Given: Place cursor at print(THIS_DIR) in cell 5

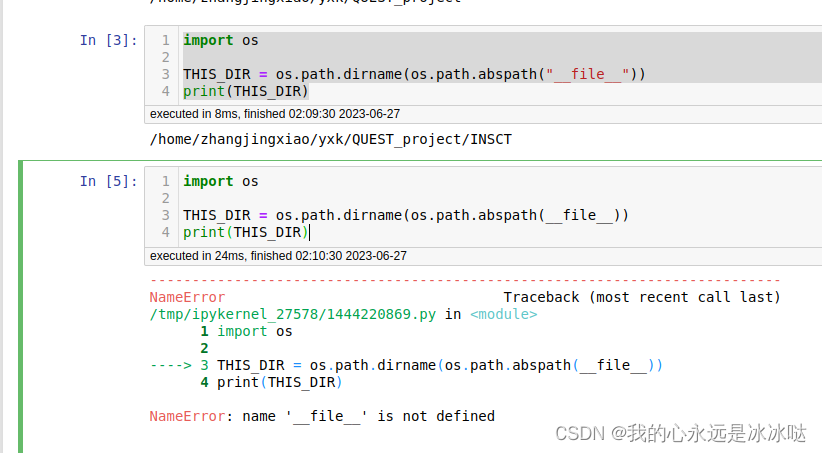Looking at the screenshot, I should pyautogui.click(x=245, y=232).
